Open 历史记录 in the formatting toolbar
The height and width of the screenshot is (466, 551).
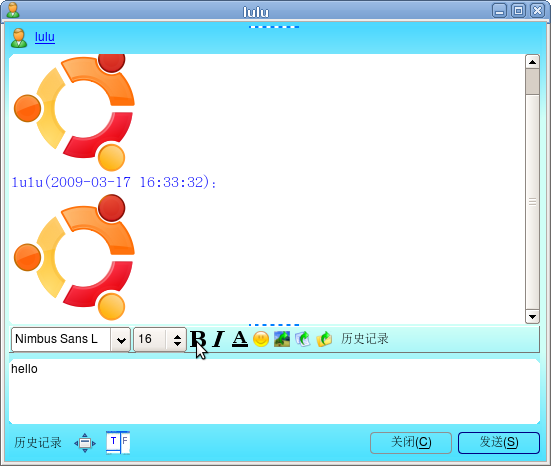coord(365,339)
